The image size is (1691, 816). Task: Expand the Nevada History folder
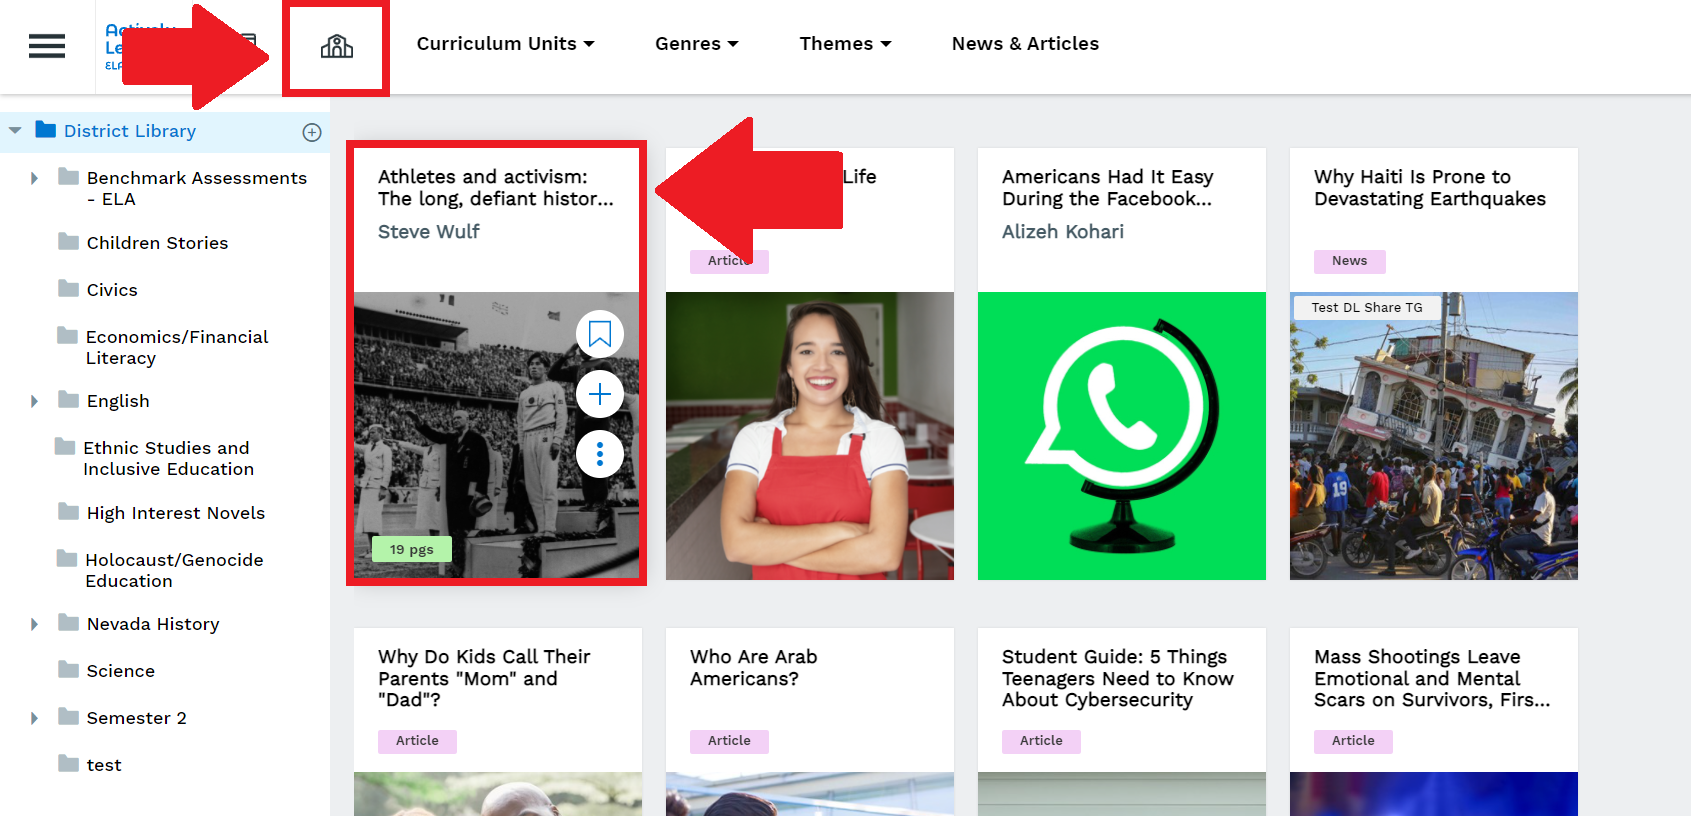tap(34, 624)
